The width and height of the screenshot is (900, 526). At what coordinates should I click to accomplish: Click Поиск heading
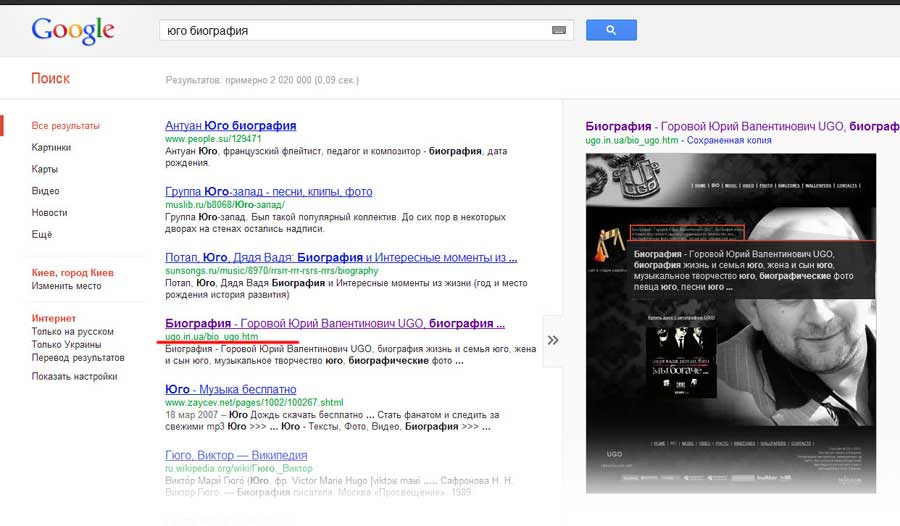coord(51,79)
